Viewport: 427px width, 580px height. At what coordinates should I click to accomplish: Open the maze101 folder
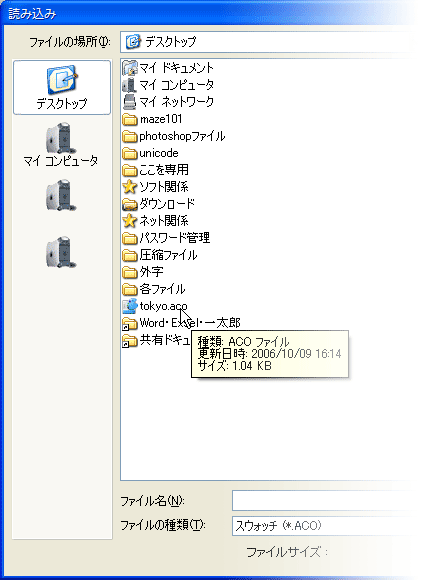[152, 119]
